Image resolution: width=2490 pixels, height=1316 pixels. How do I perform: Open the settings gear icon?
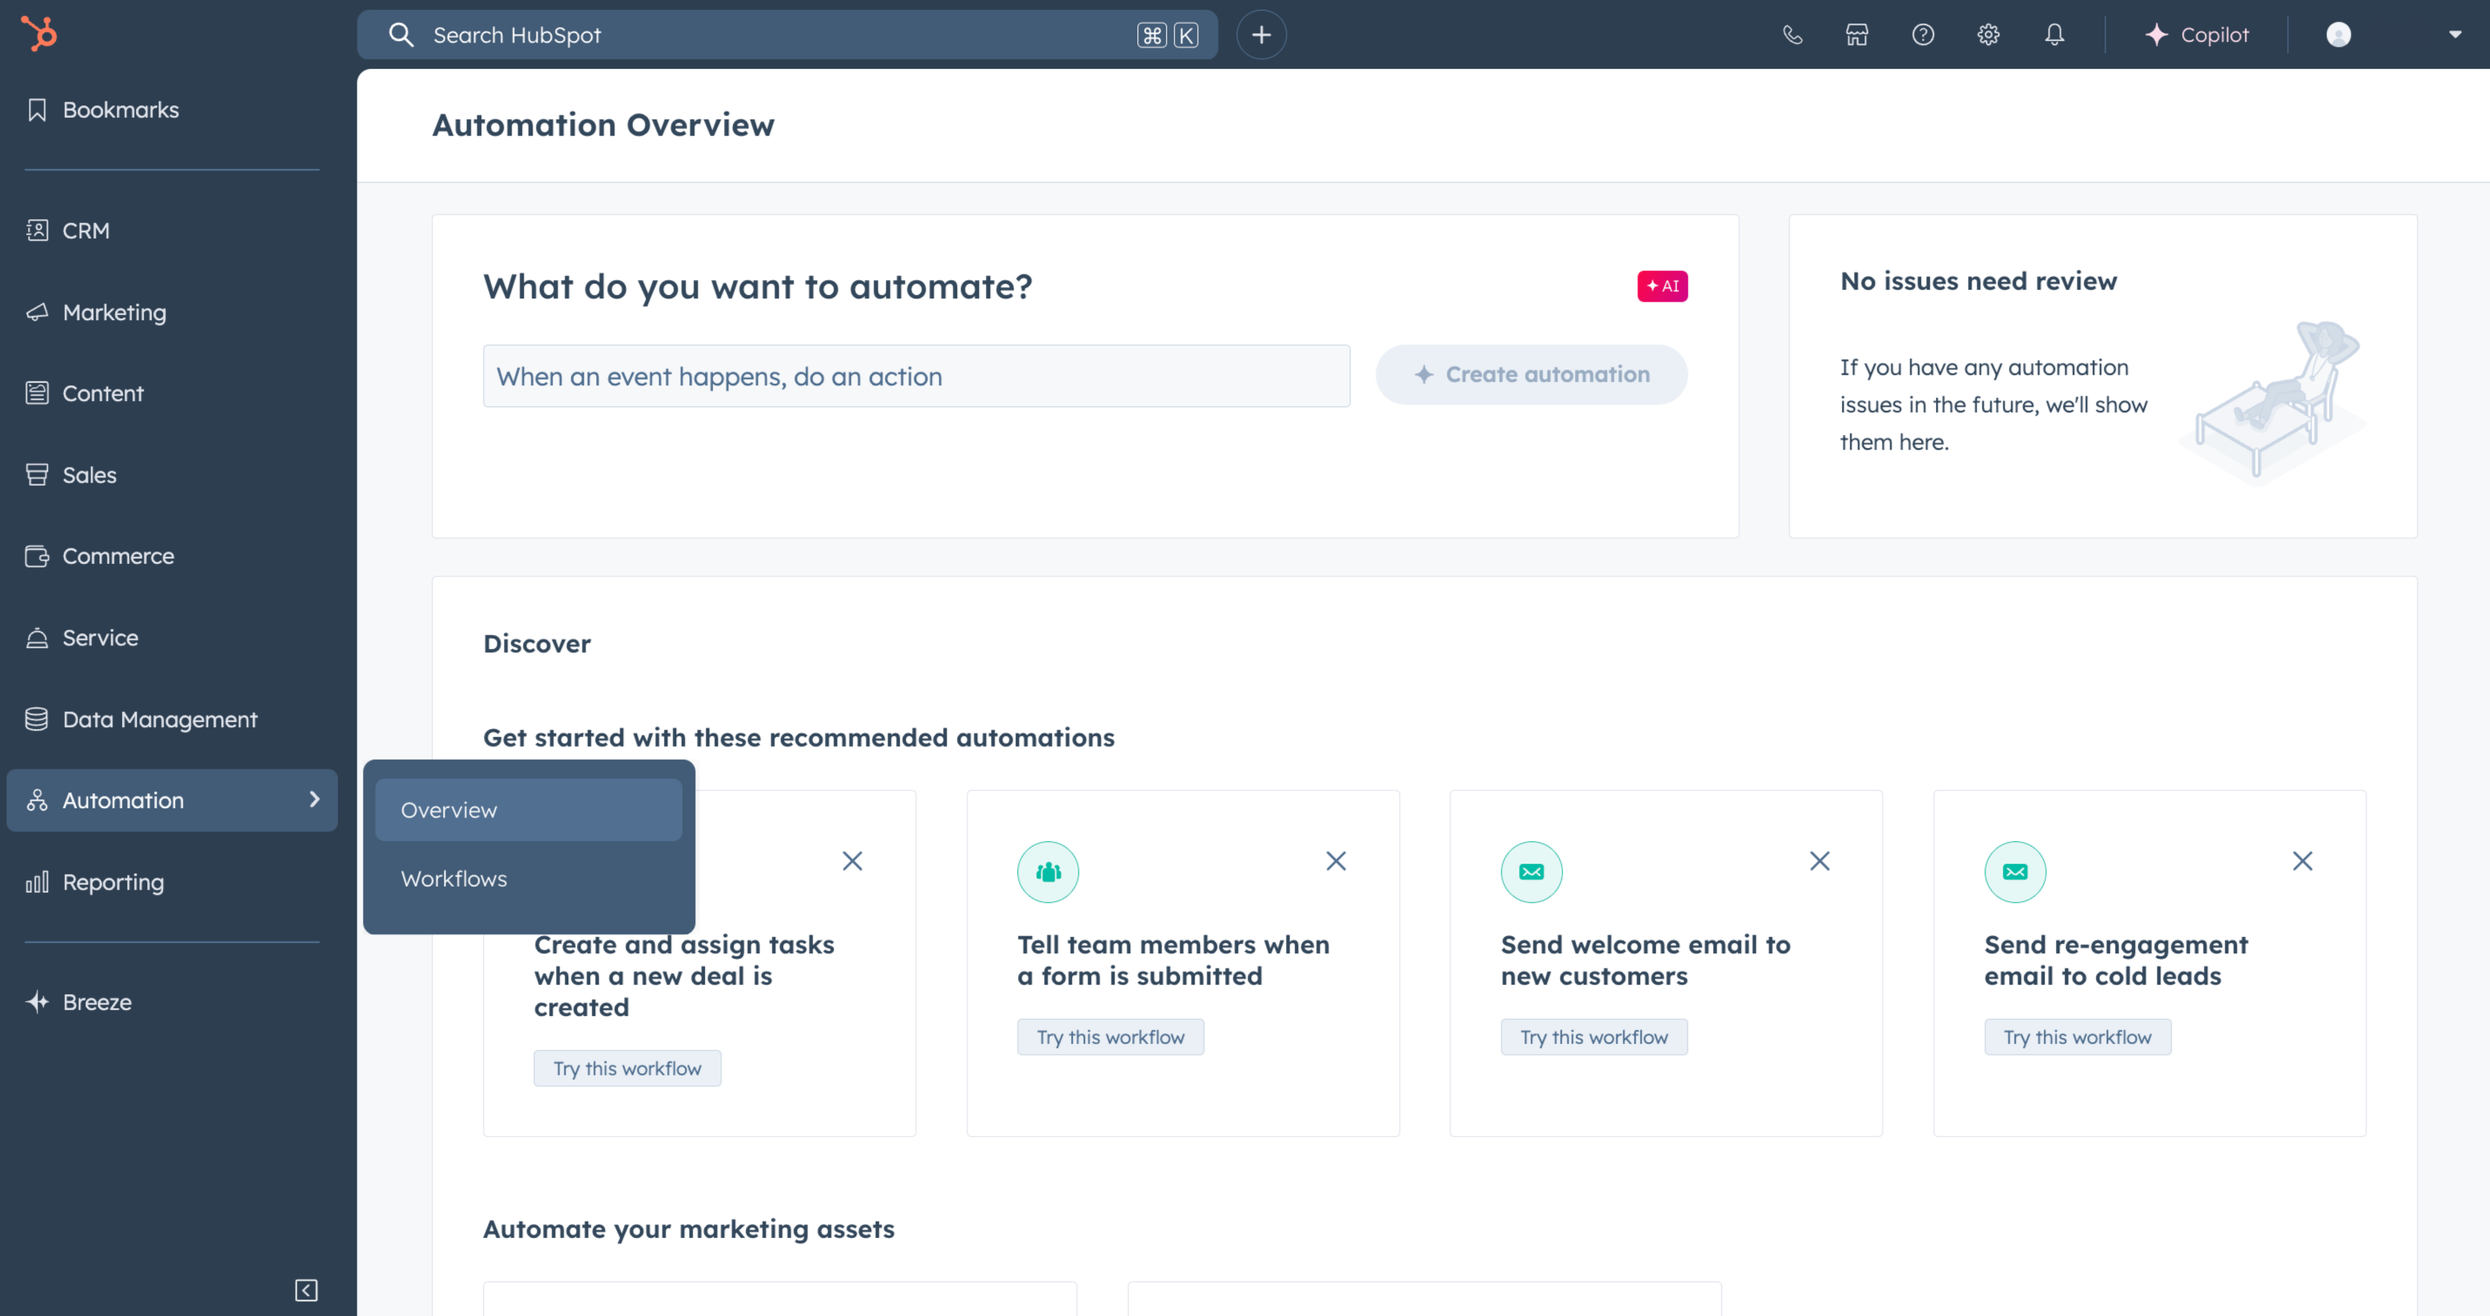(1988, 35)
